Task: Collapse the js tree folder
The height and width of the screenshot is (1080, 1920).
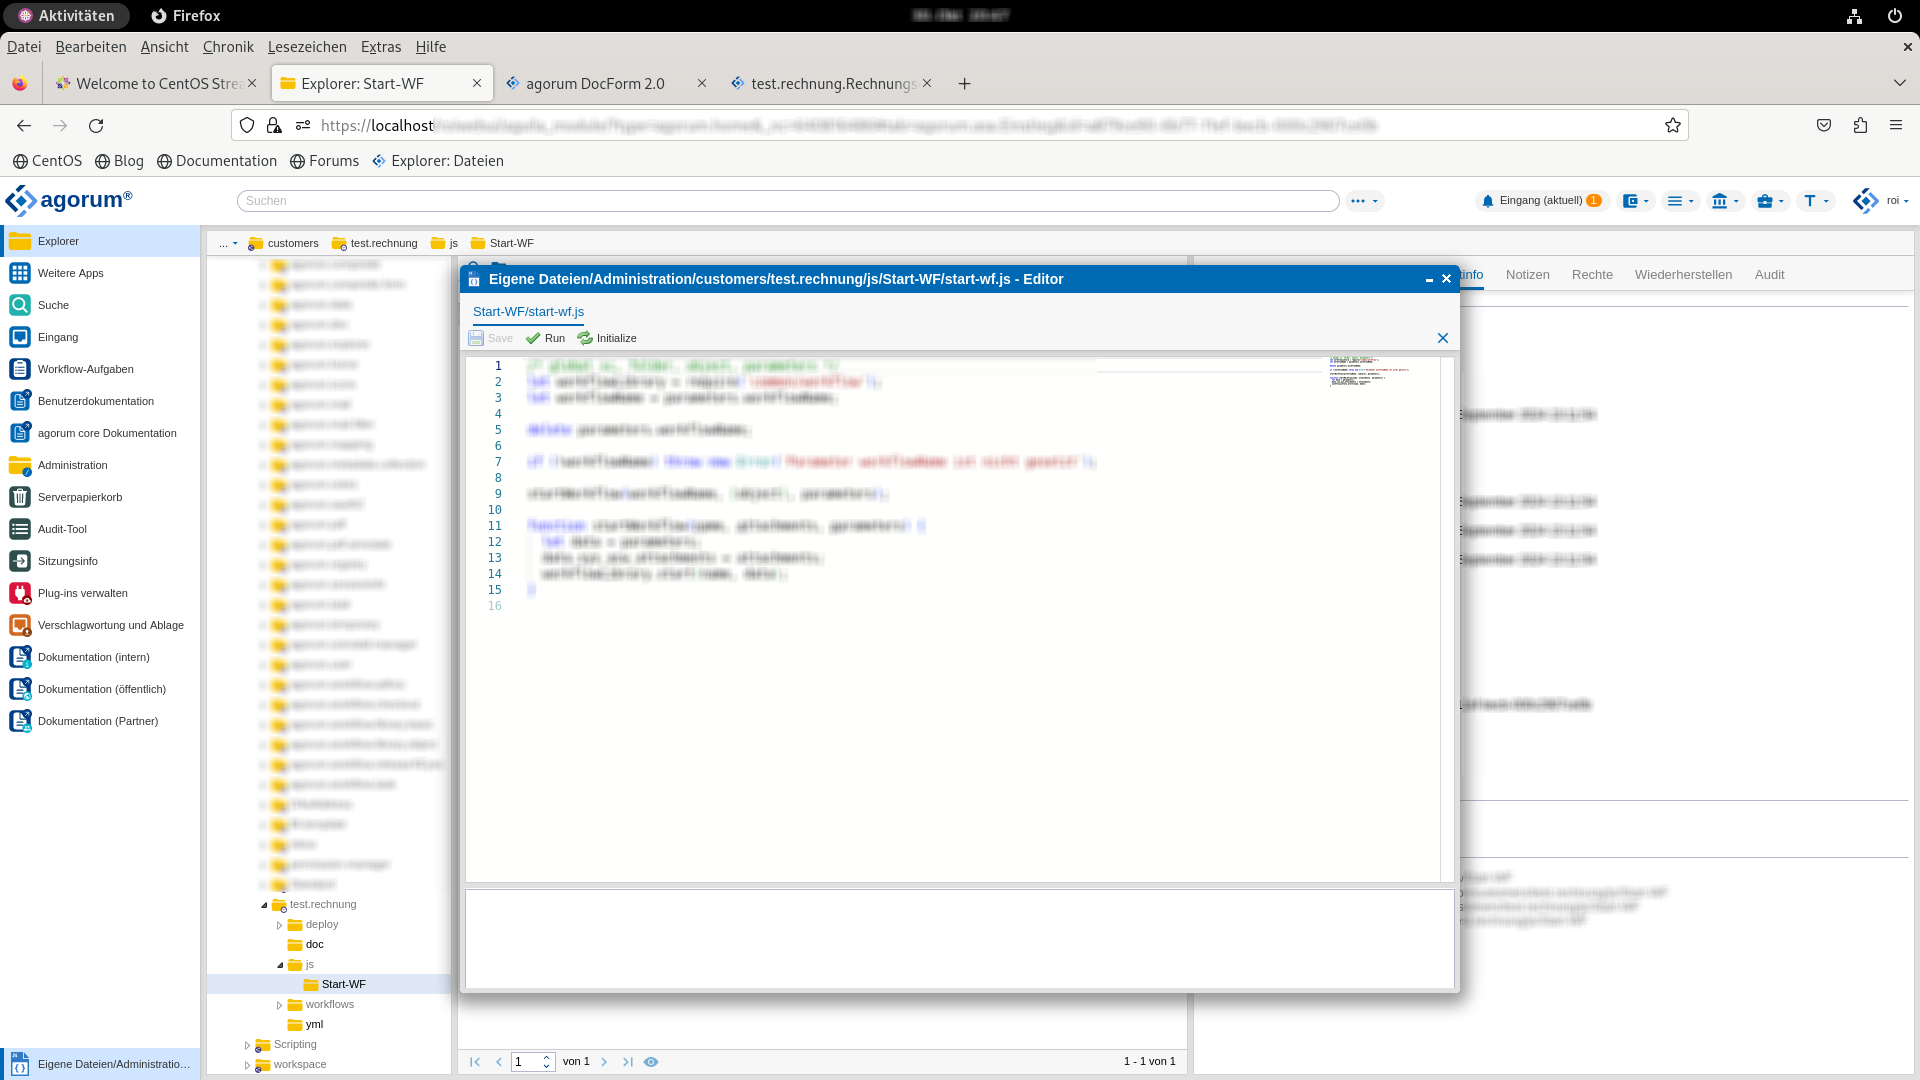Action: (280, 965)
